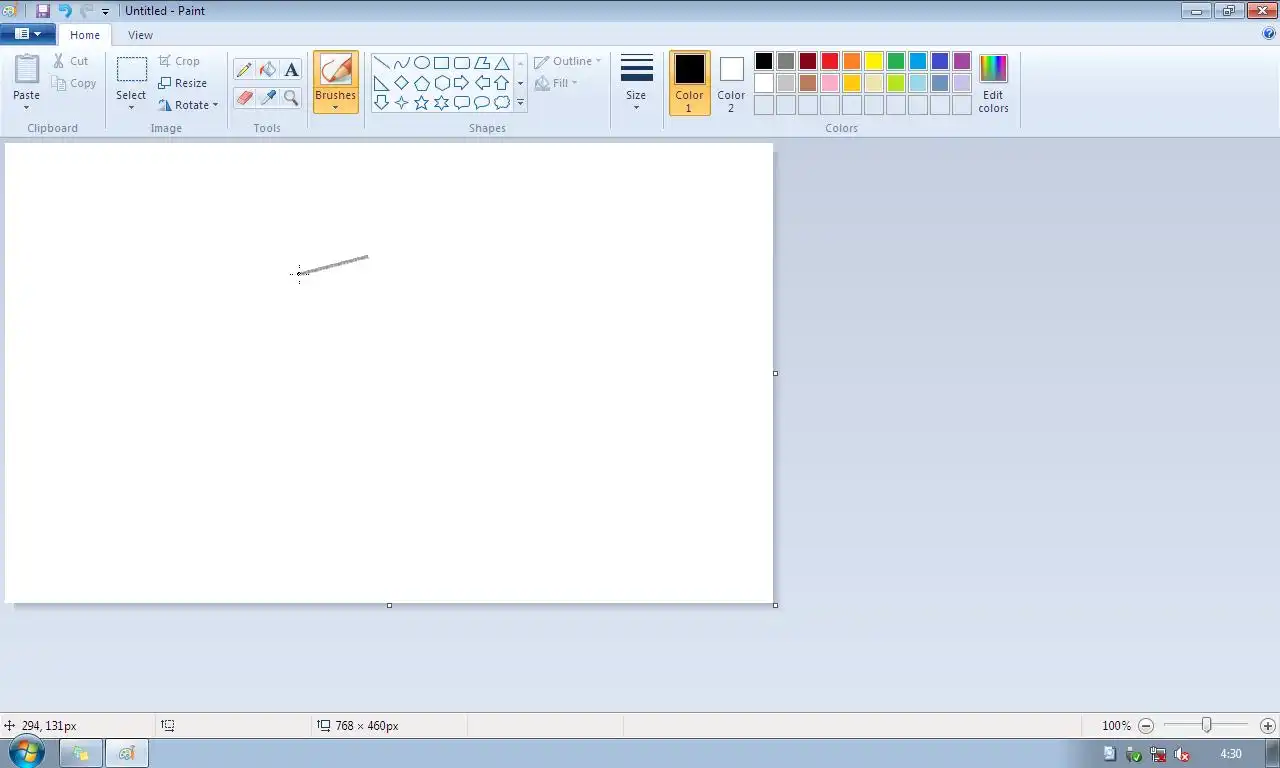Select the Color picker eyedropper tool
Image resolution: width=1280 pixels, height=768 pixels.
tap(267, 97)
